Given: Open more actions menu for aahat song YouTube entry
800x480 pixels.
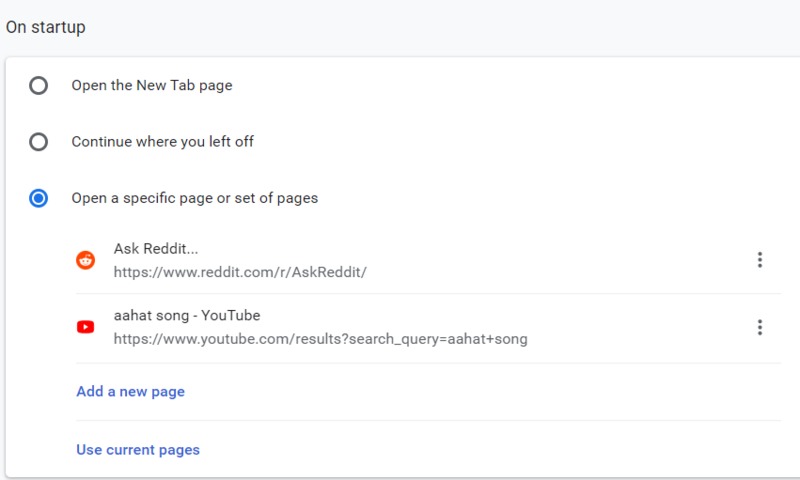Looking at the screenshot, I should tap(760, 327).
